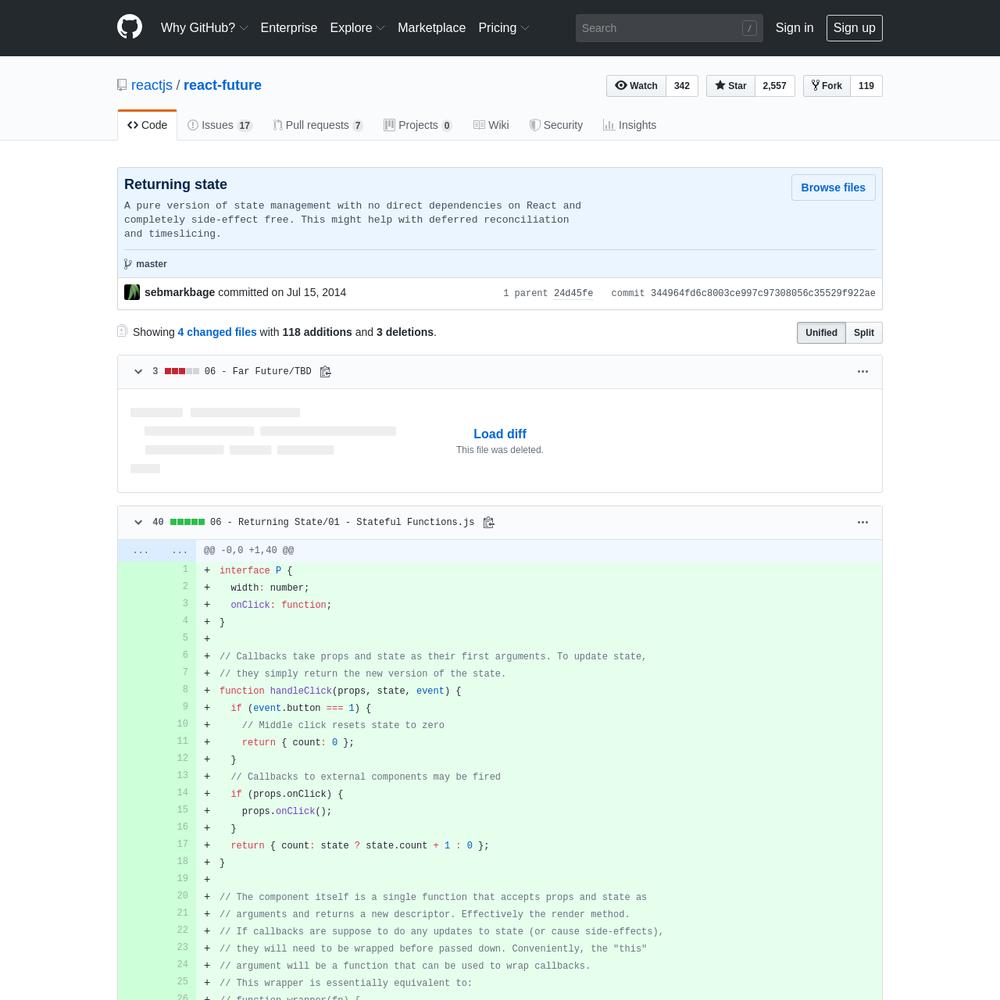The width and height of the screenshot is (1000, 1000).
Task: Open the Projects tab
Action: click(418, 125)
